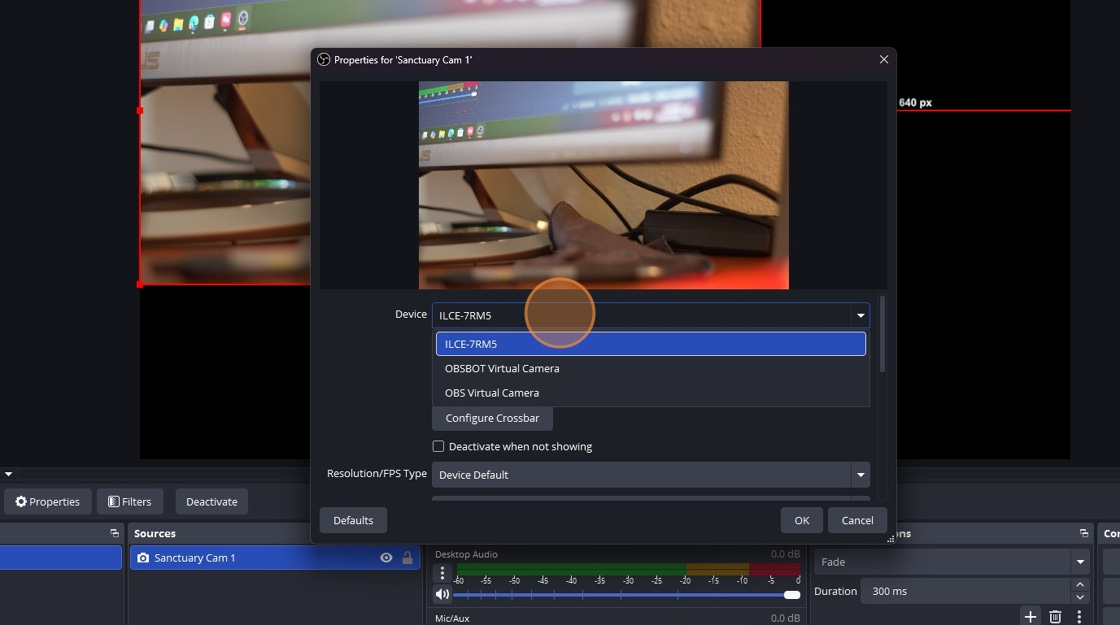Click the OBS logo in the dialog title
The width and height of the screenshot is (1120, 625).
(x=324, y=60)
